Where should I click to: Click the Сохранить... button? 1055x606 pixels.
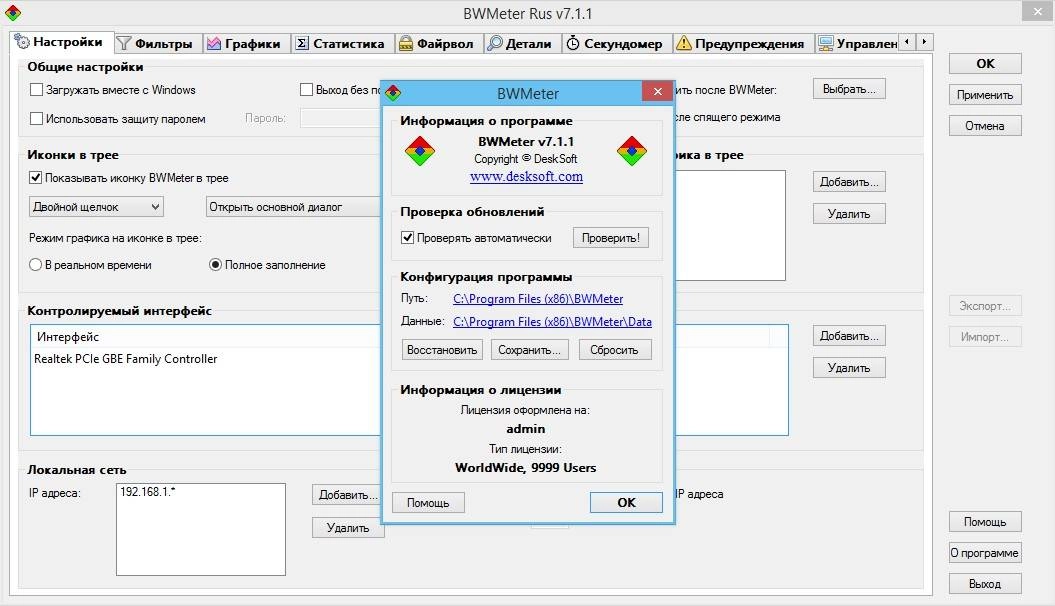pyautogui.click(x=530, y=350)
